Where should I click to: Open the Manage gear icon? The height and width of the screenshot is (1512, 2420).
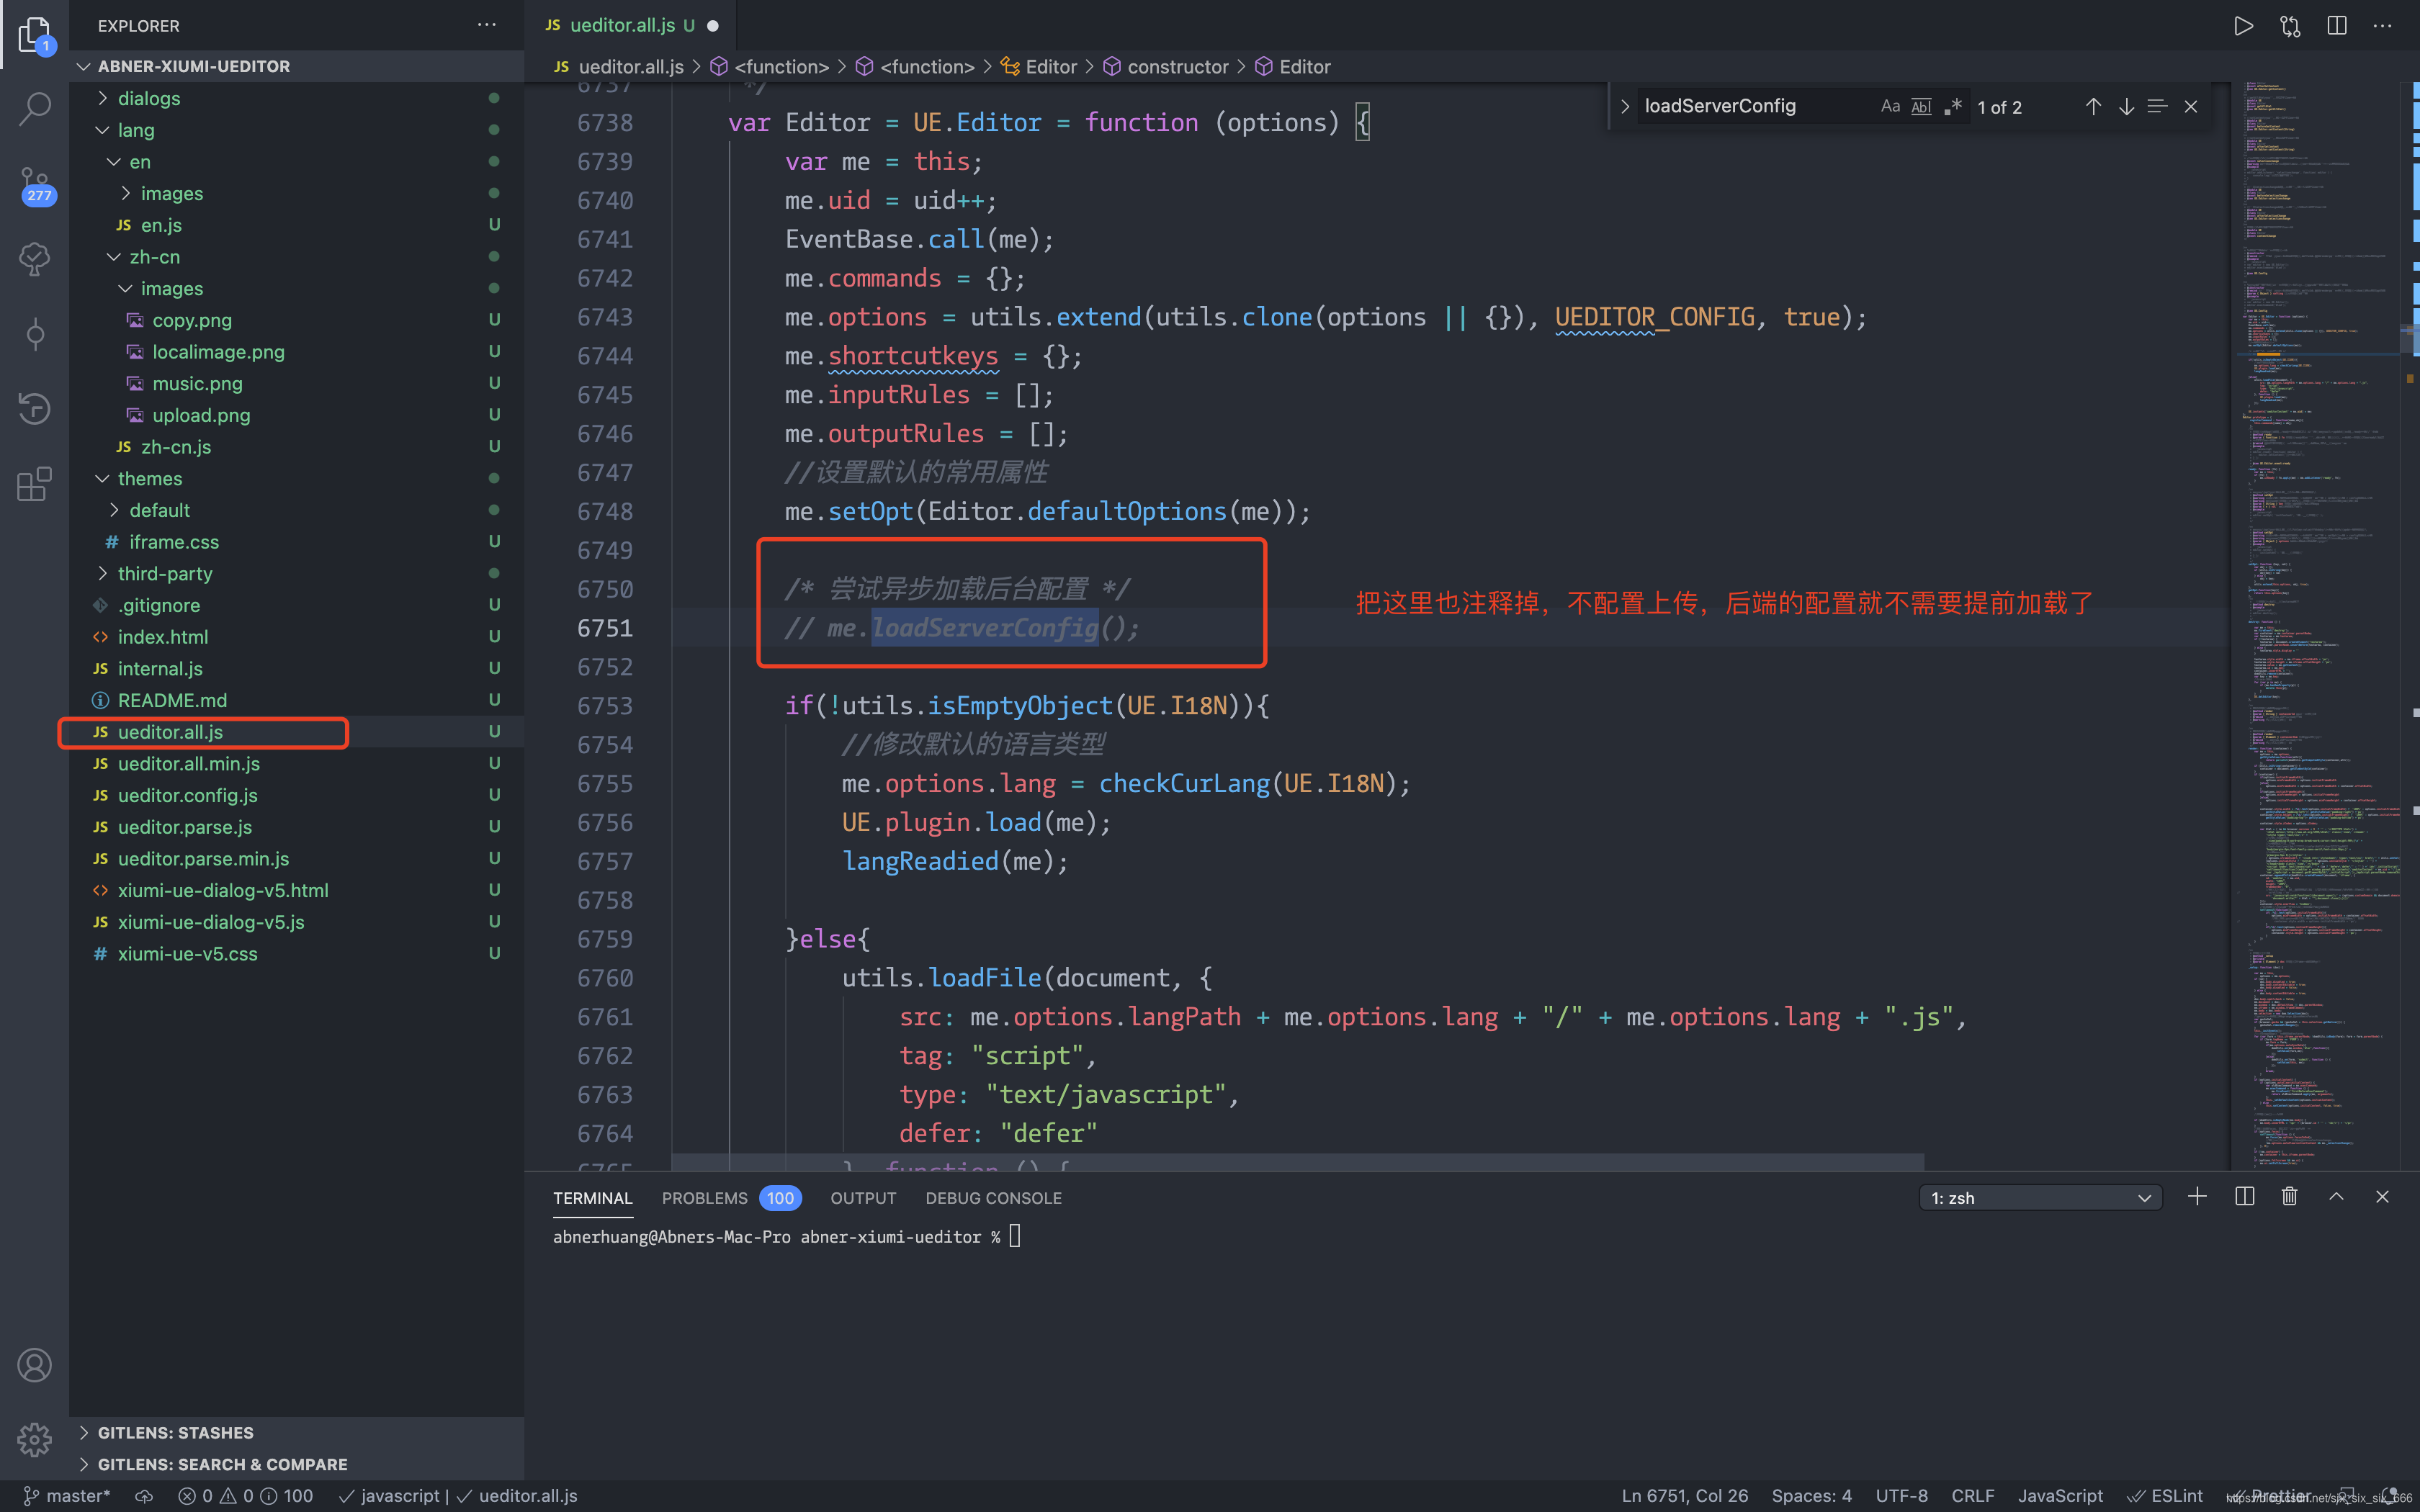(35, 1439)
